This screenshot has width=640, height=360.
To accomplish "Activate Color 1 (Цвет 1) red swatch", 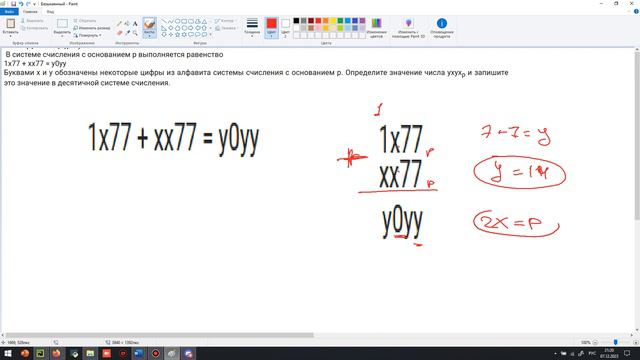I will point(271,27).
